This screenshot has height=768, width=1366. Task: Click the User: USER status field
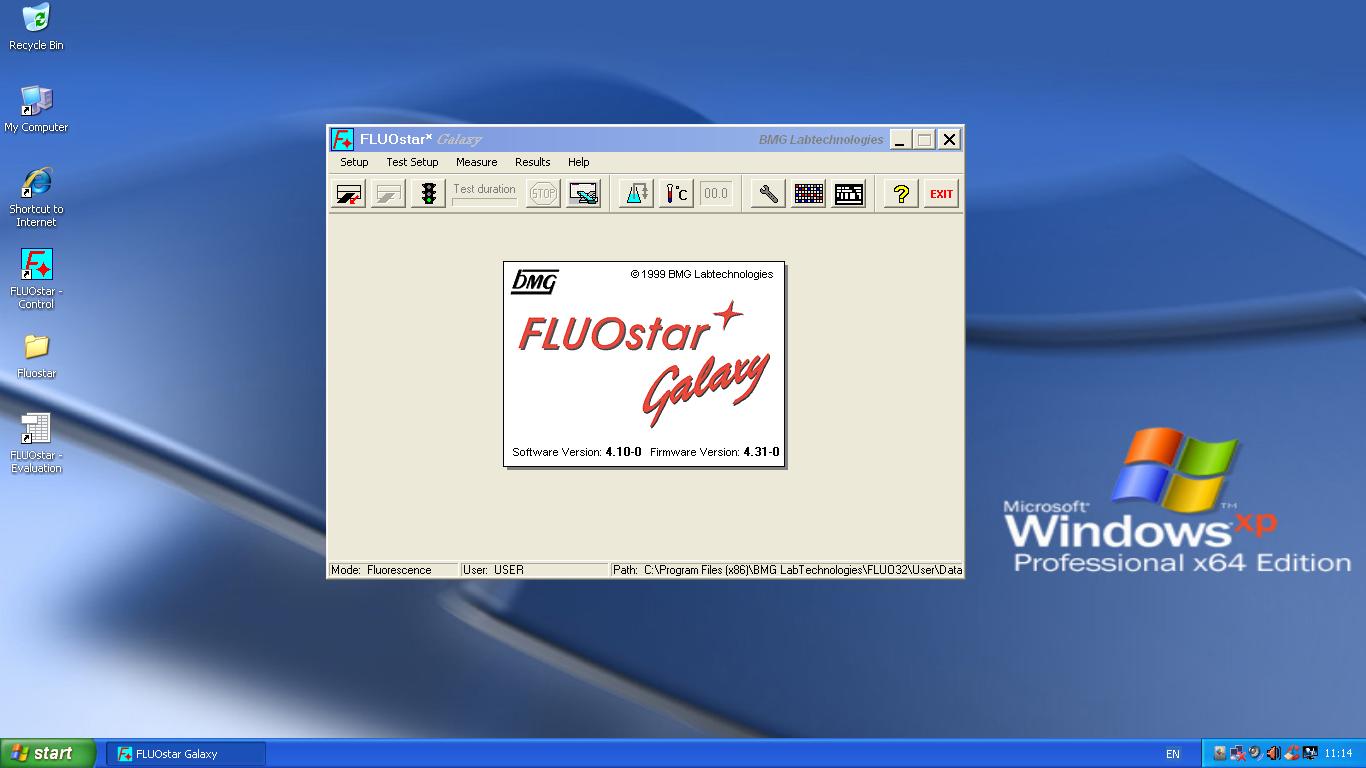(534, 570)
